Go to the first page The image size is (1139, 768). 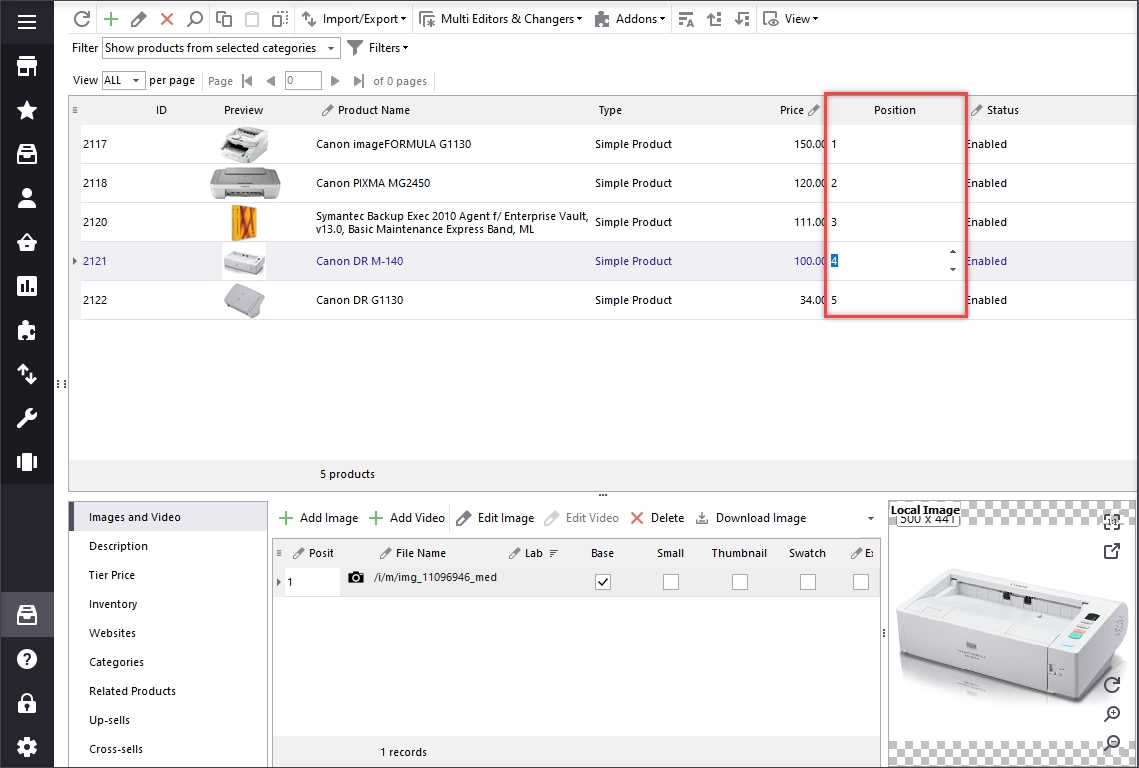click(247, 81)
